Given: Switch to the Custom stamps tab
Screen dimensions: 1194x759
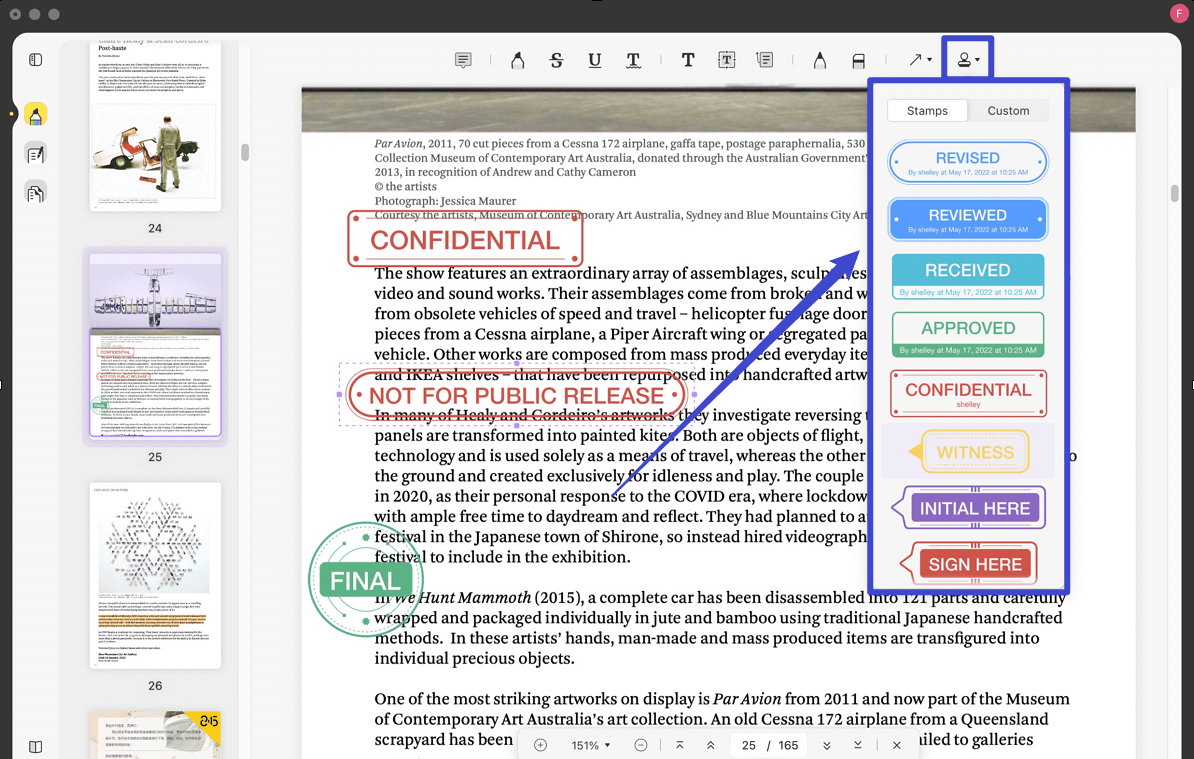Looking at the screenshot, I should tap(1008, 111).
